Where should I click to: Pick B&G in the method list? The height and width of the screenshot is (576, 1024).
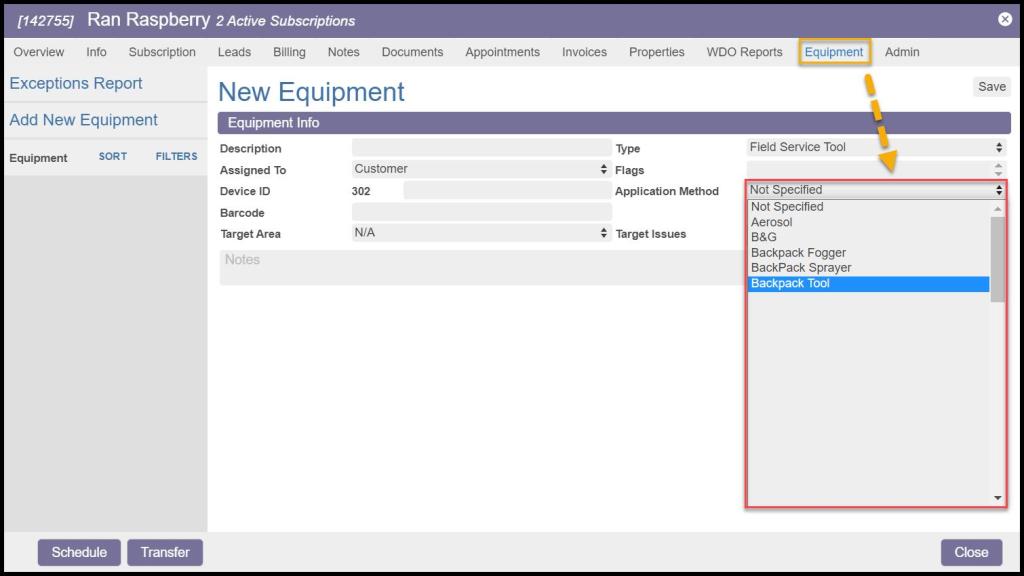coord(764,237)
